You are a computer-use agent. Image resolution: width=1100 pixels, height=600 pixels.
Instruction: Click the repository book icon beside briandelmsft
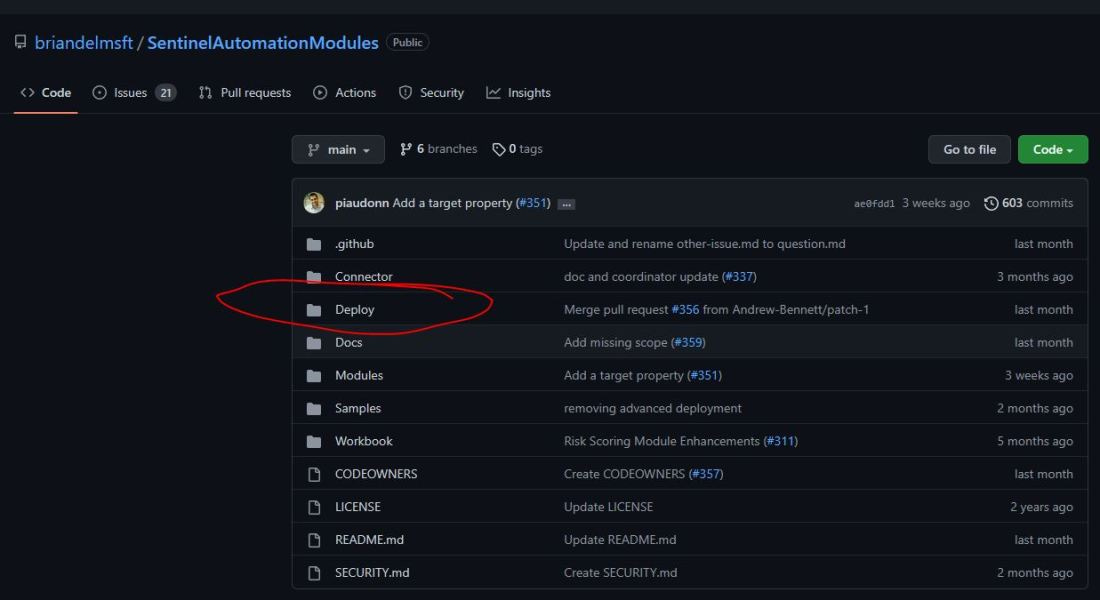point(20,42)
